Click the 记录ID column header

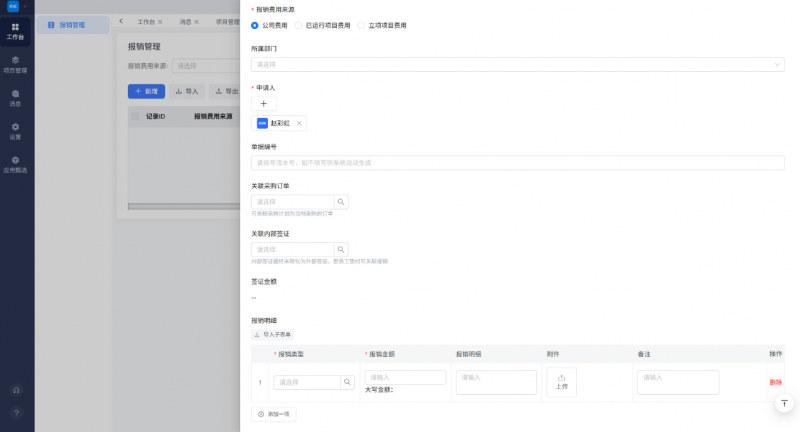(x=156, y=116)
